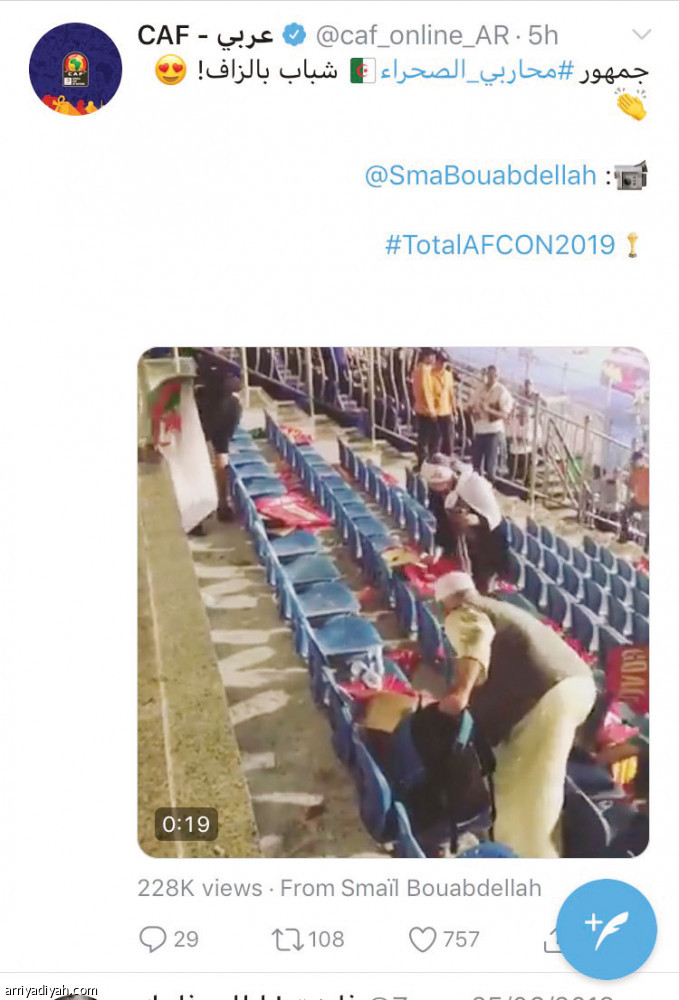Open the 5h tweet timestamp
This screenshot has width=679, height=1000.
[543, 36]
